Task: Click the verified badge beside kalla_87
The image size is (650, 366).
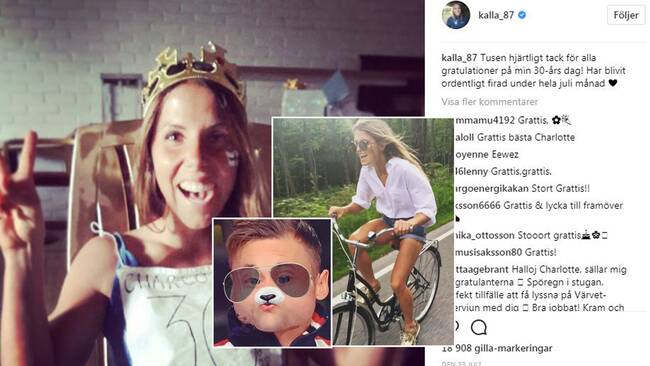Action: [x=522, y=15]
